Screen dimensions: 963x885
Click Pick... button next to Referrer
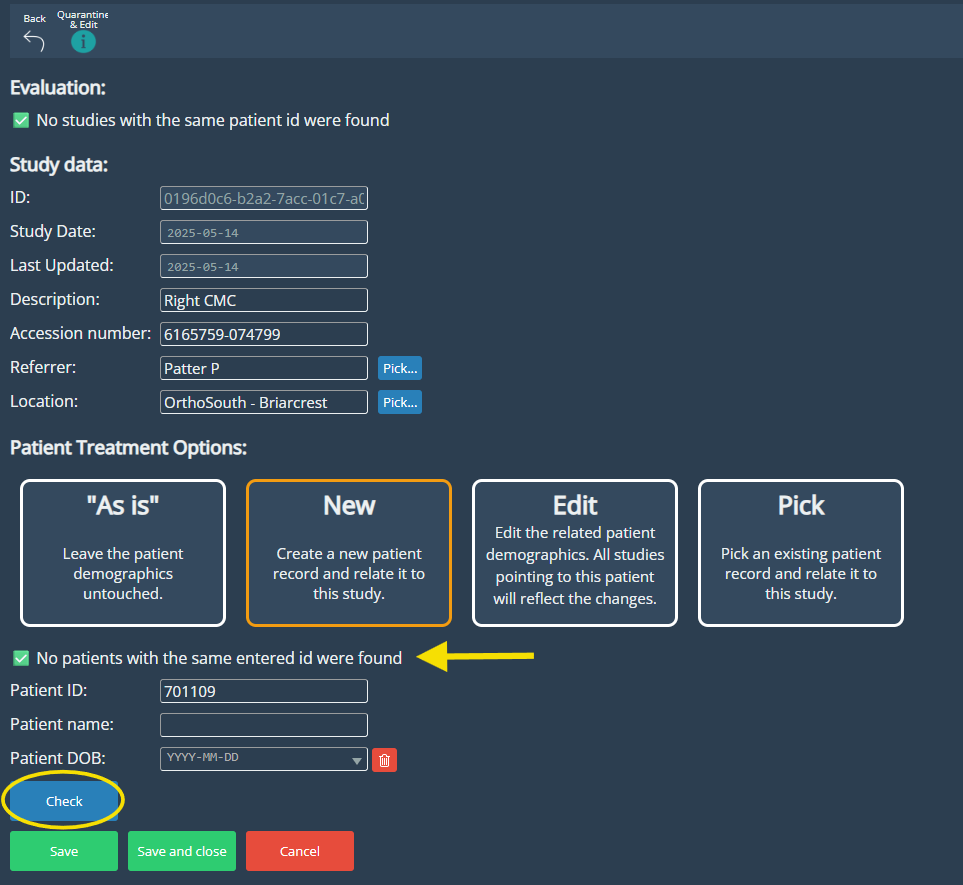coord(400,368)
